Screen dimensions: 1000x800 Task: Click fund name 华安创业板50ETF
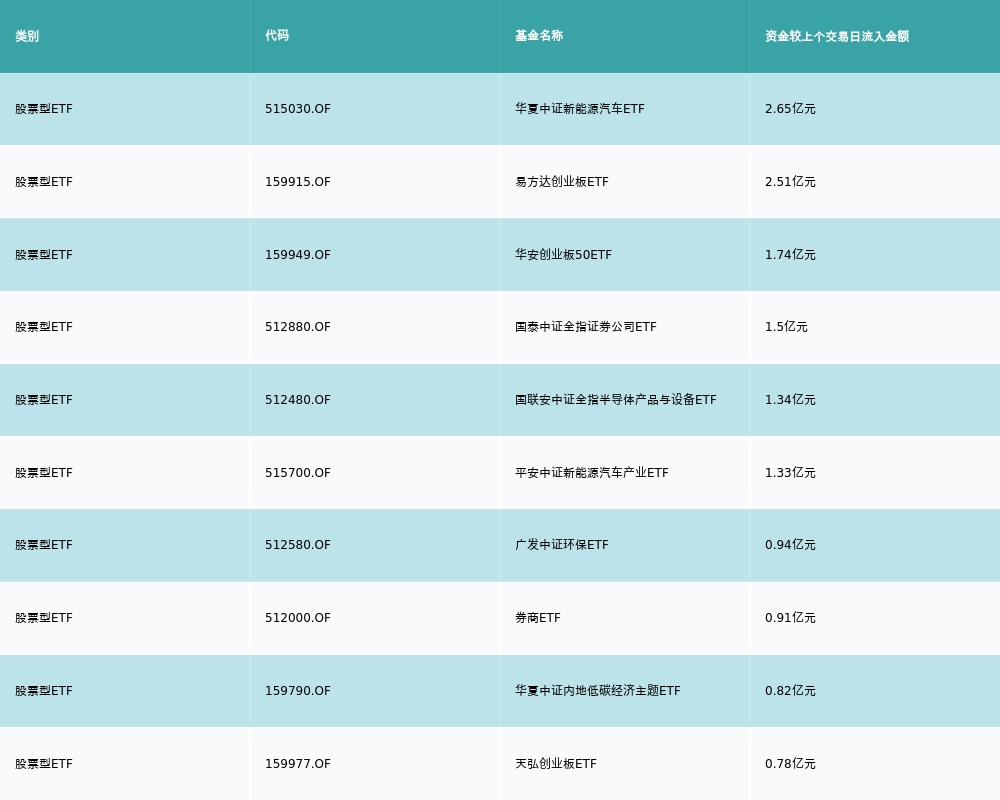(x=563, y=255)
